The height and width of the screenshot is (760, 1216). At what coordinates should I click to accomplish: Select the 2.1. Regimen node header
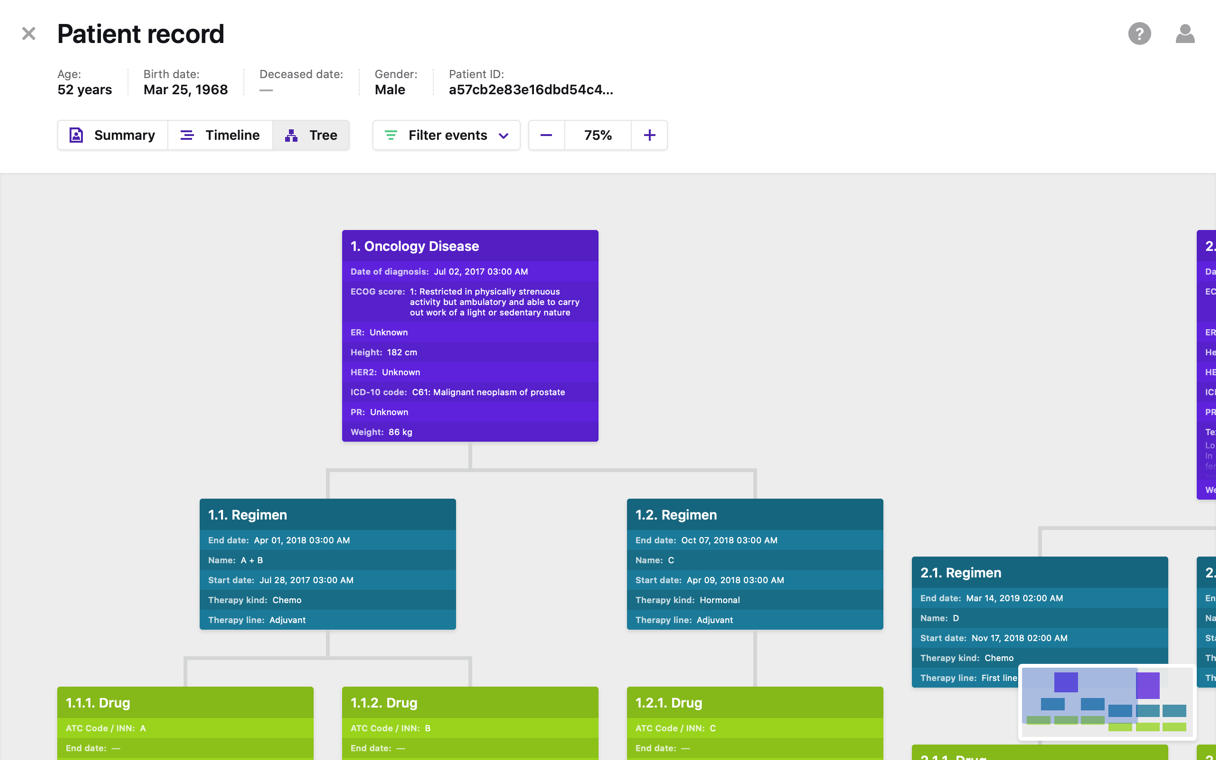(x=1039, y=573)
